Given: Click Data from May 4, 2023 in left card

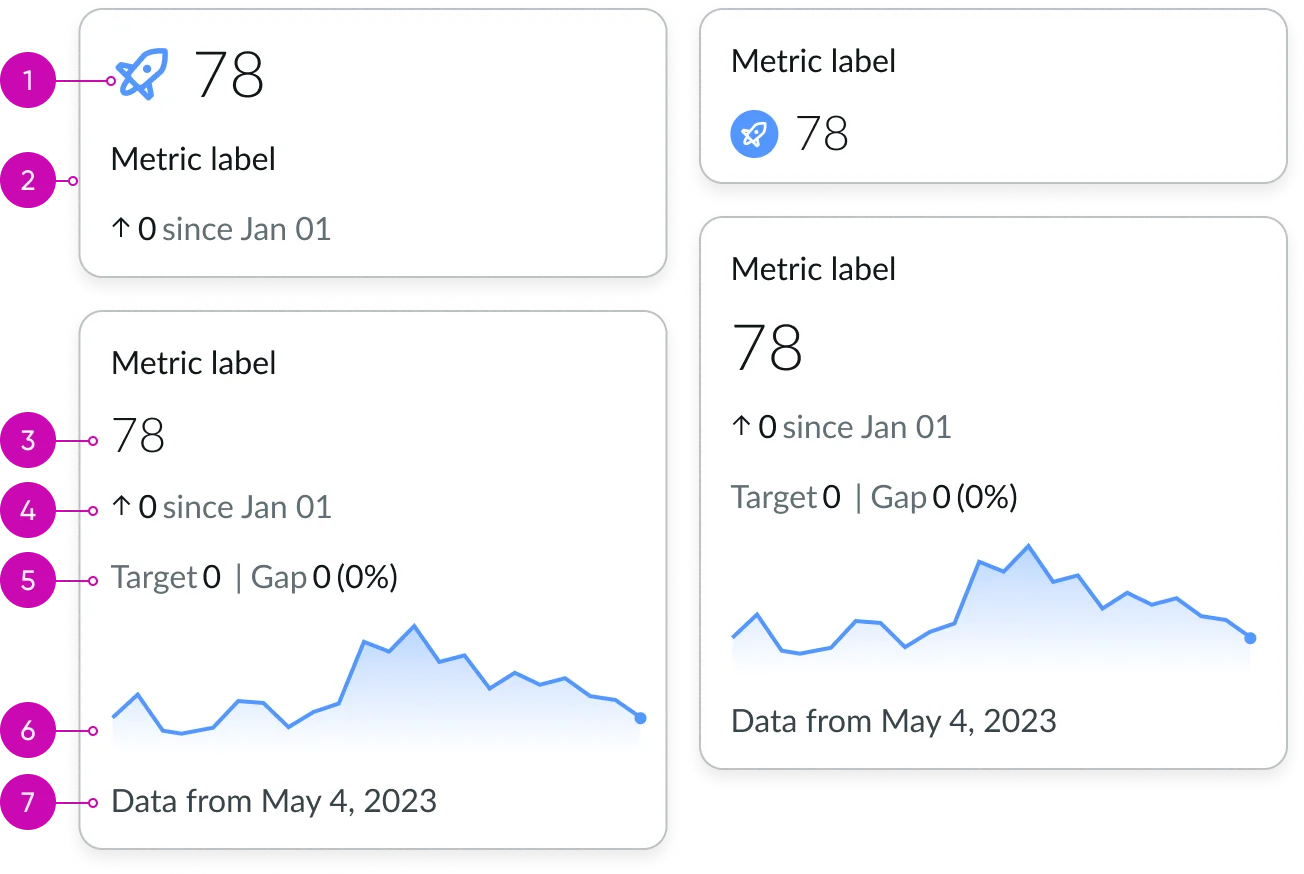Looking at the screenshot, I should pos(274,801).
